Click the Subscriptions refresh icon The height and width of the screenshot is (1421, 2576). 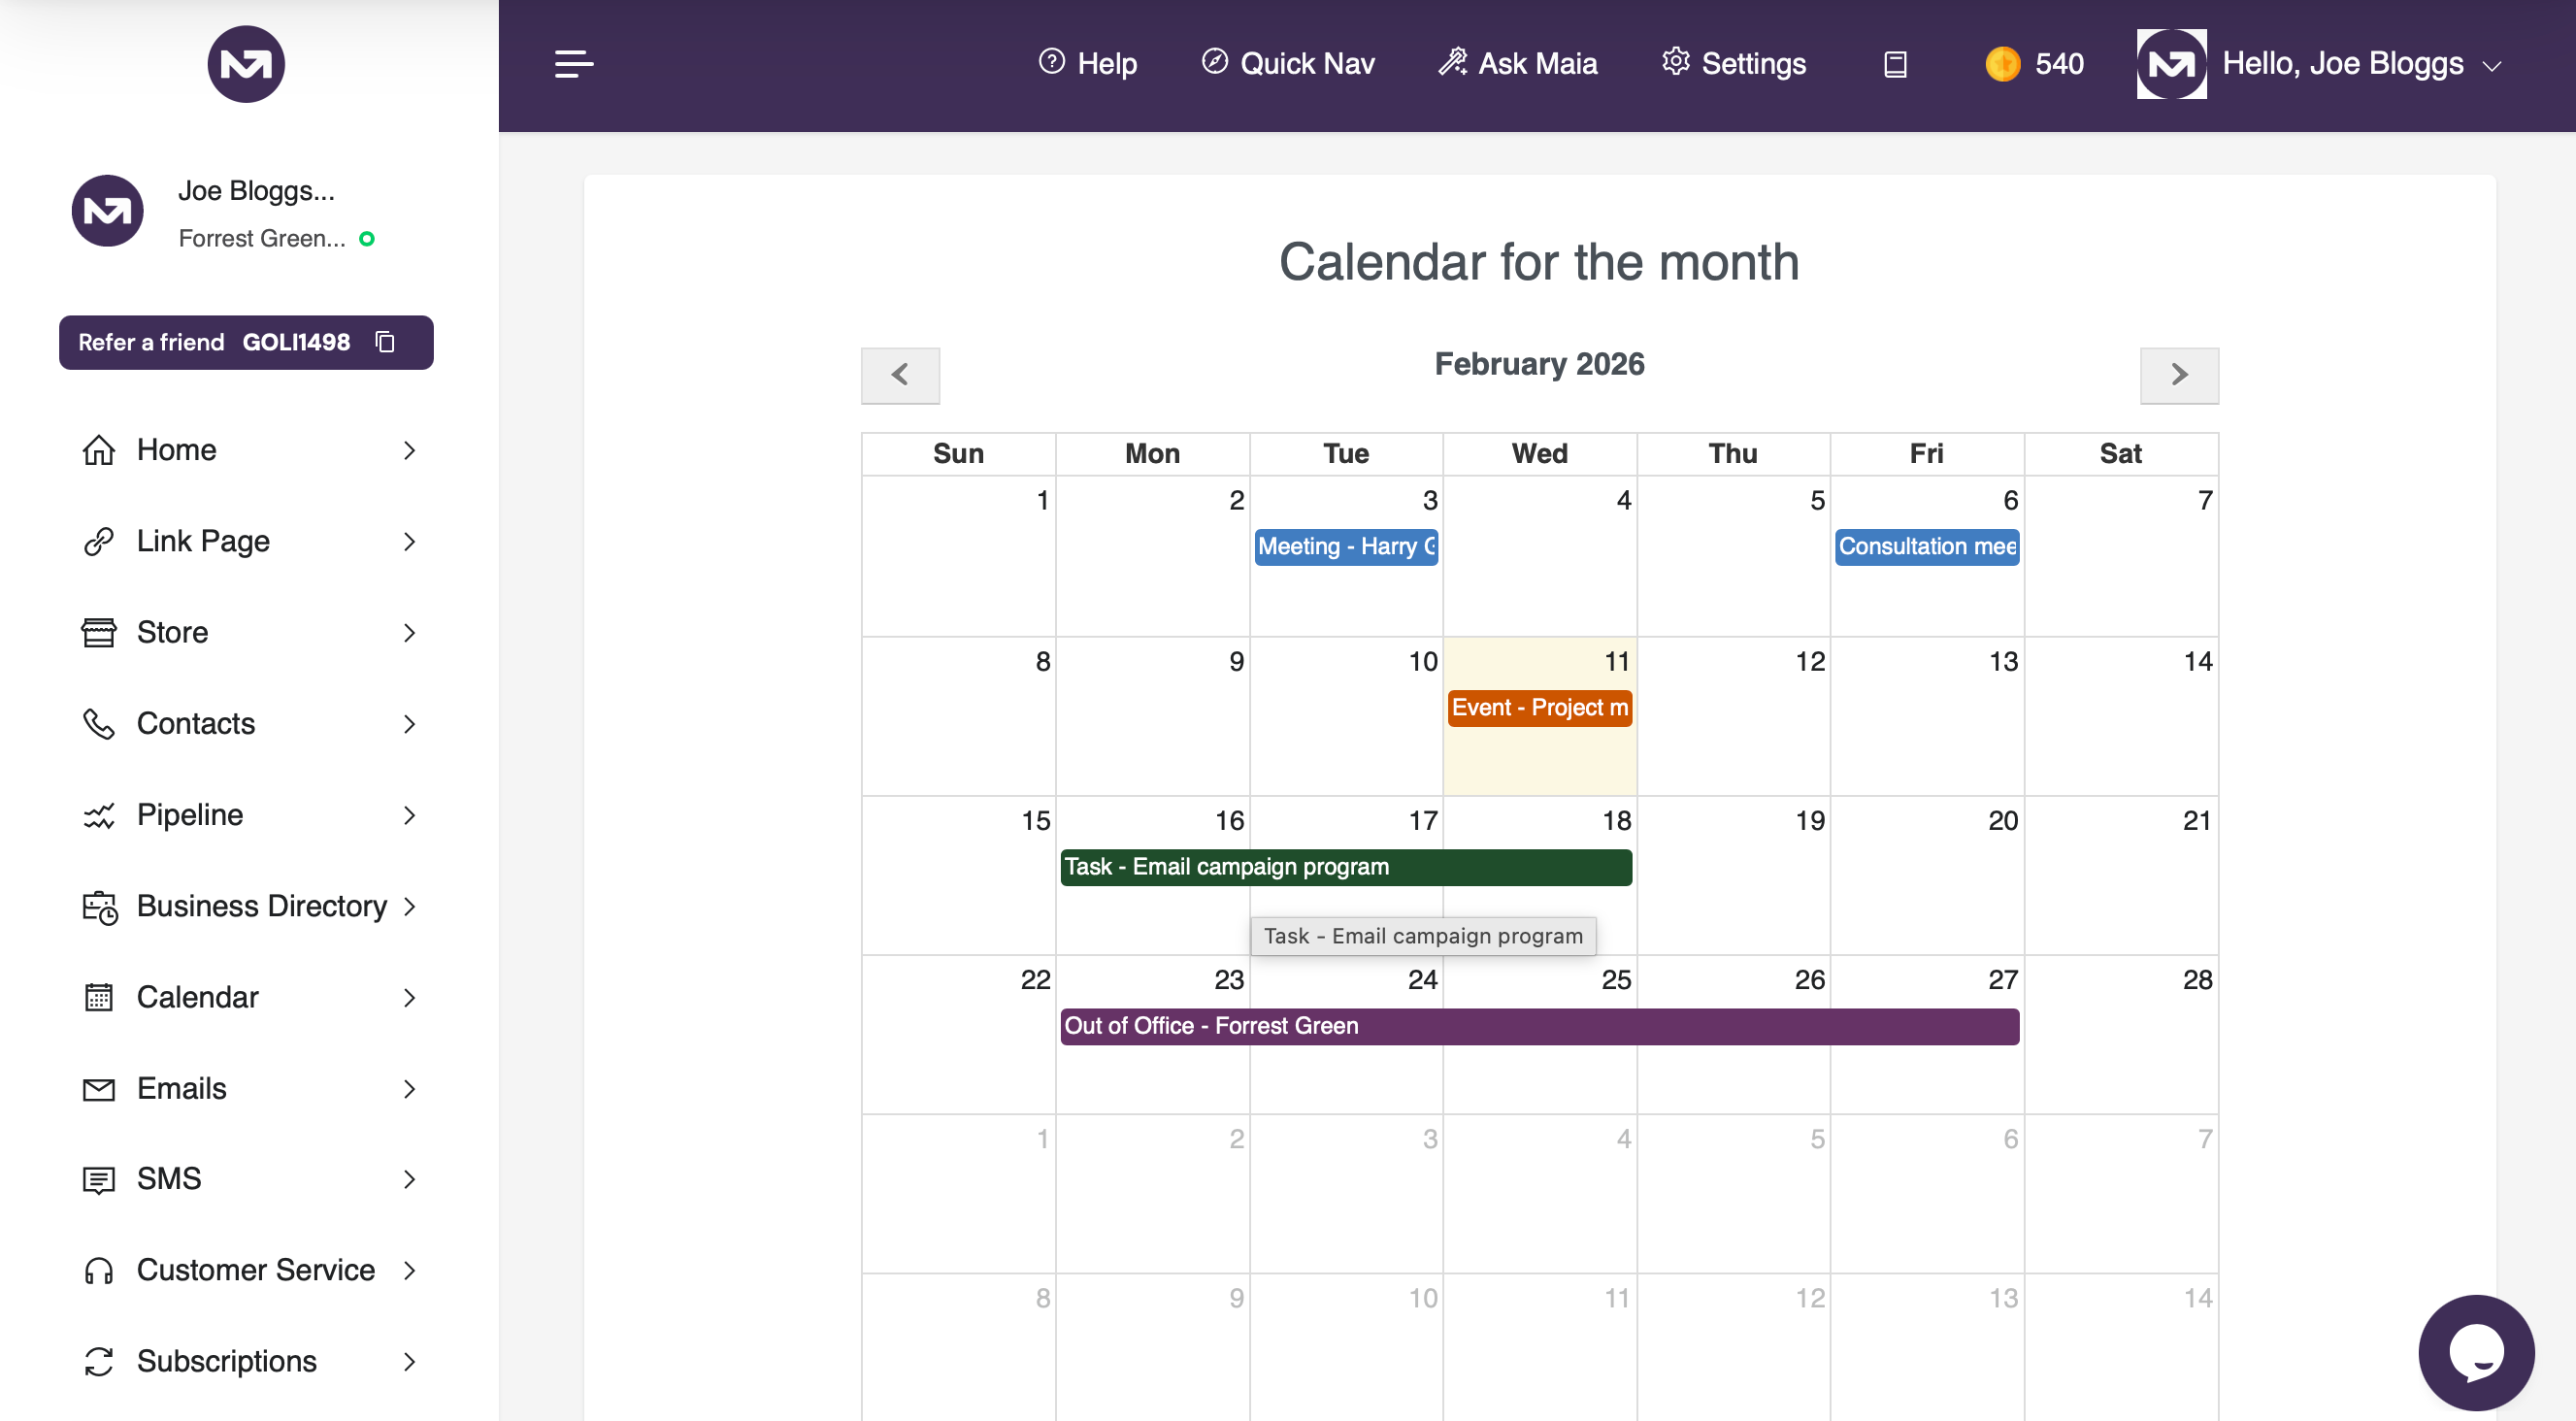pos(98,1362)
